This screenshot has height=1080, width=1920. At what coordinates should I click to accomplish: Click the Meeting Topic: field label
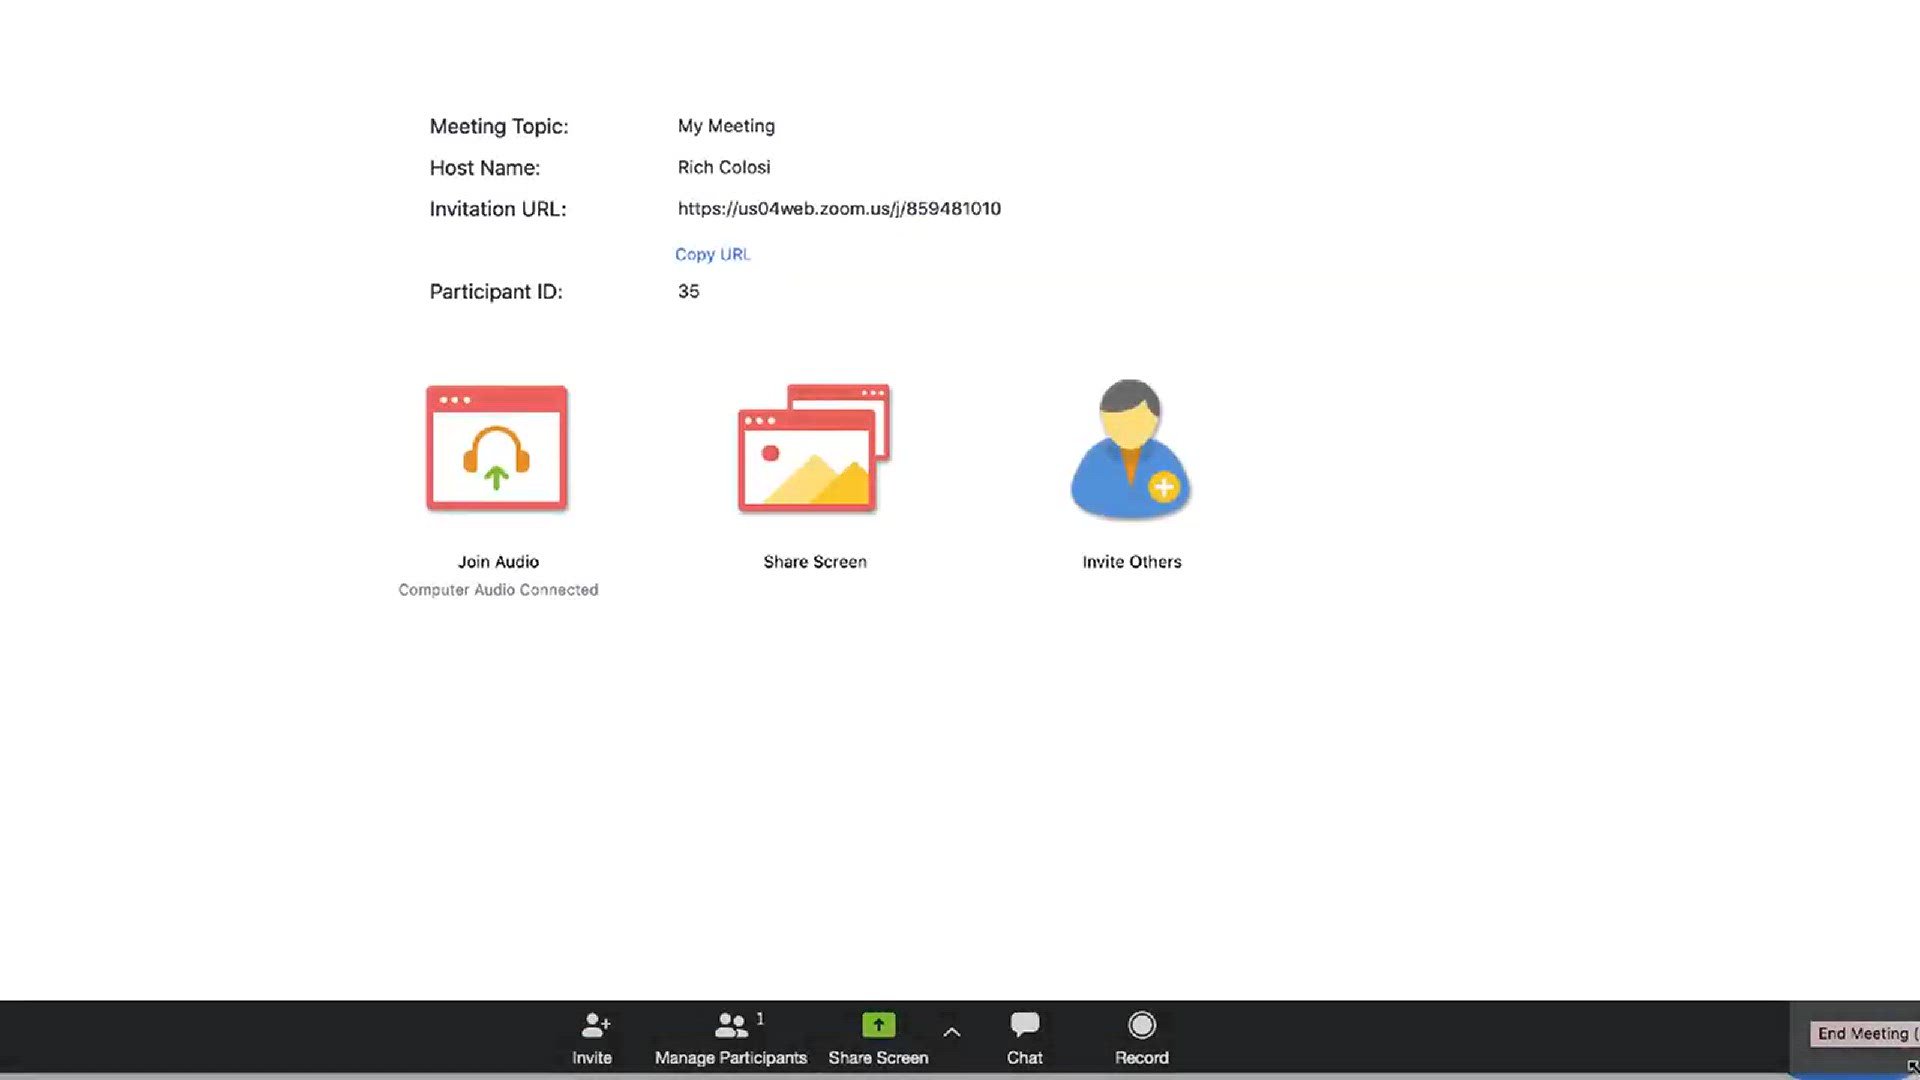(499, 126)
